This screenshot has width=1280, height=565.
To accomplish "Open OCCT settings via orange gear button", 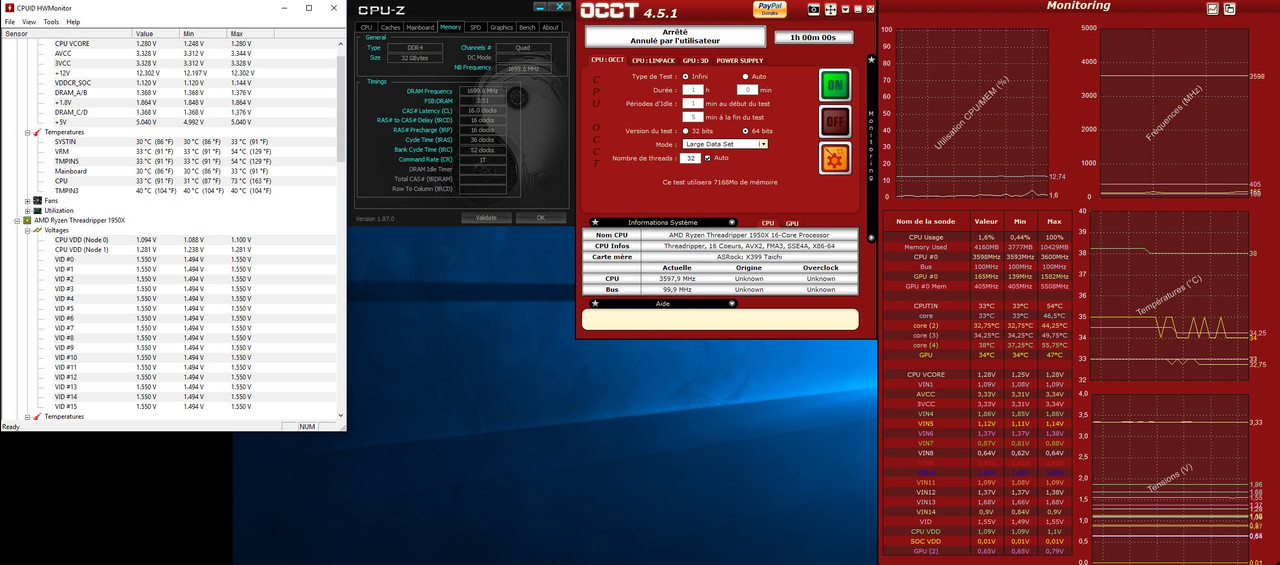I will coord(835,158).
